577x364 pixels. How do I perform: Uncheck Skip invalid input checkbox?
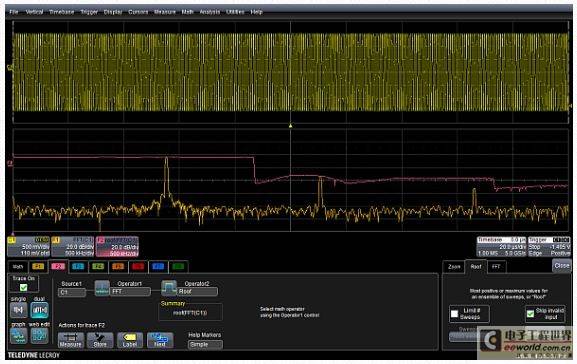click(x=530, y=314)
